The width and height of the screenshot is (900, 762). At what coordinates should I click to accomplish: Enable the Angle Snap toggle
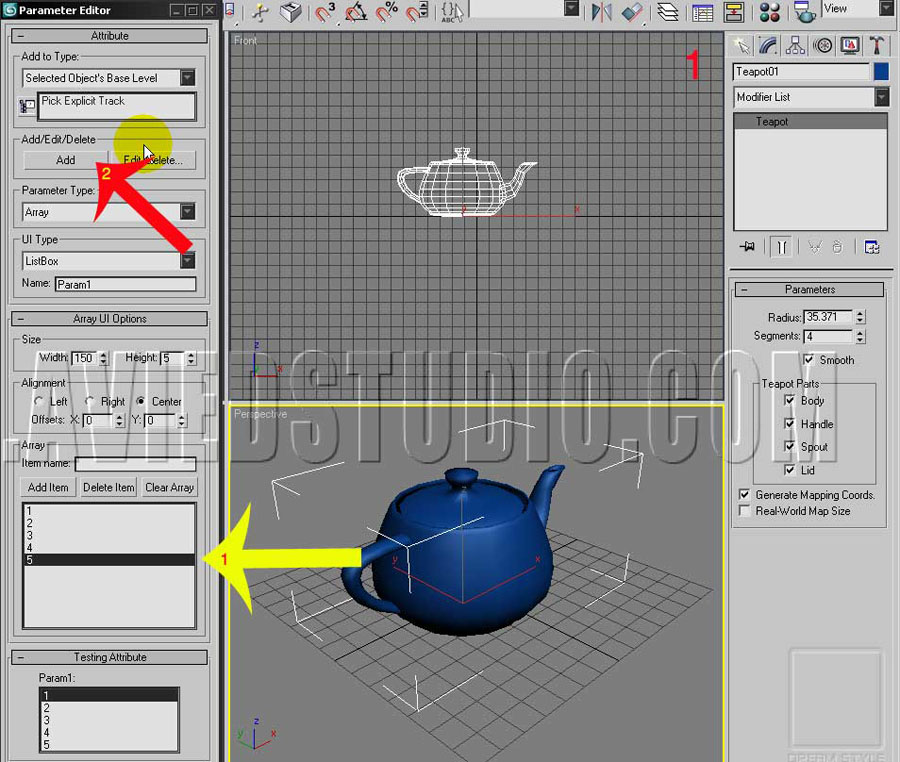(356, 12)
